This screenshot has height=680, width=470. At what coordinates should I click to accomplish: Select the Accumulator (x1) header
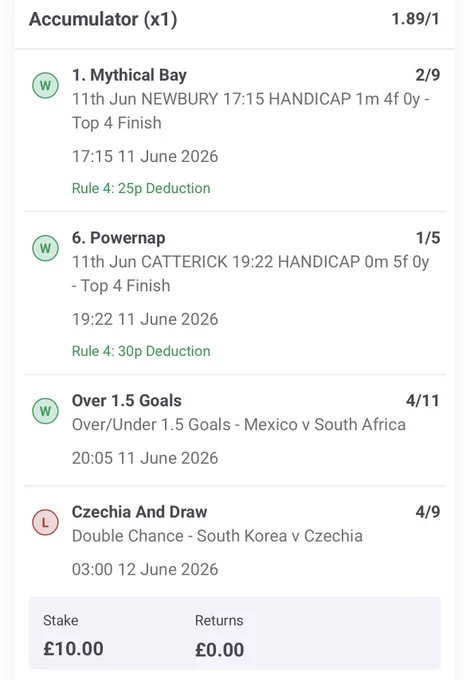pos(103,20)
